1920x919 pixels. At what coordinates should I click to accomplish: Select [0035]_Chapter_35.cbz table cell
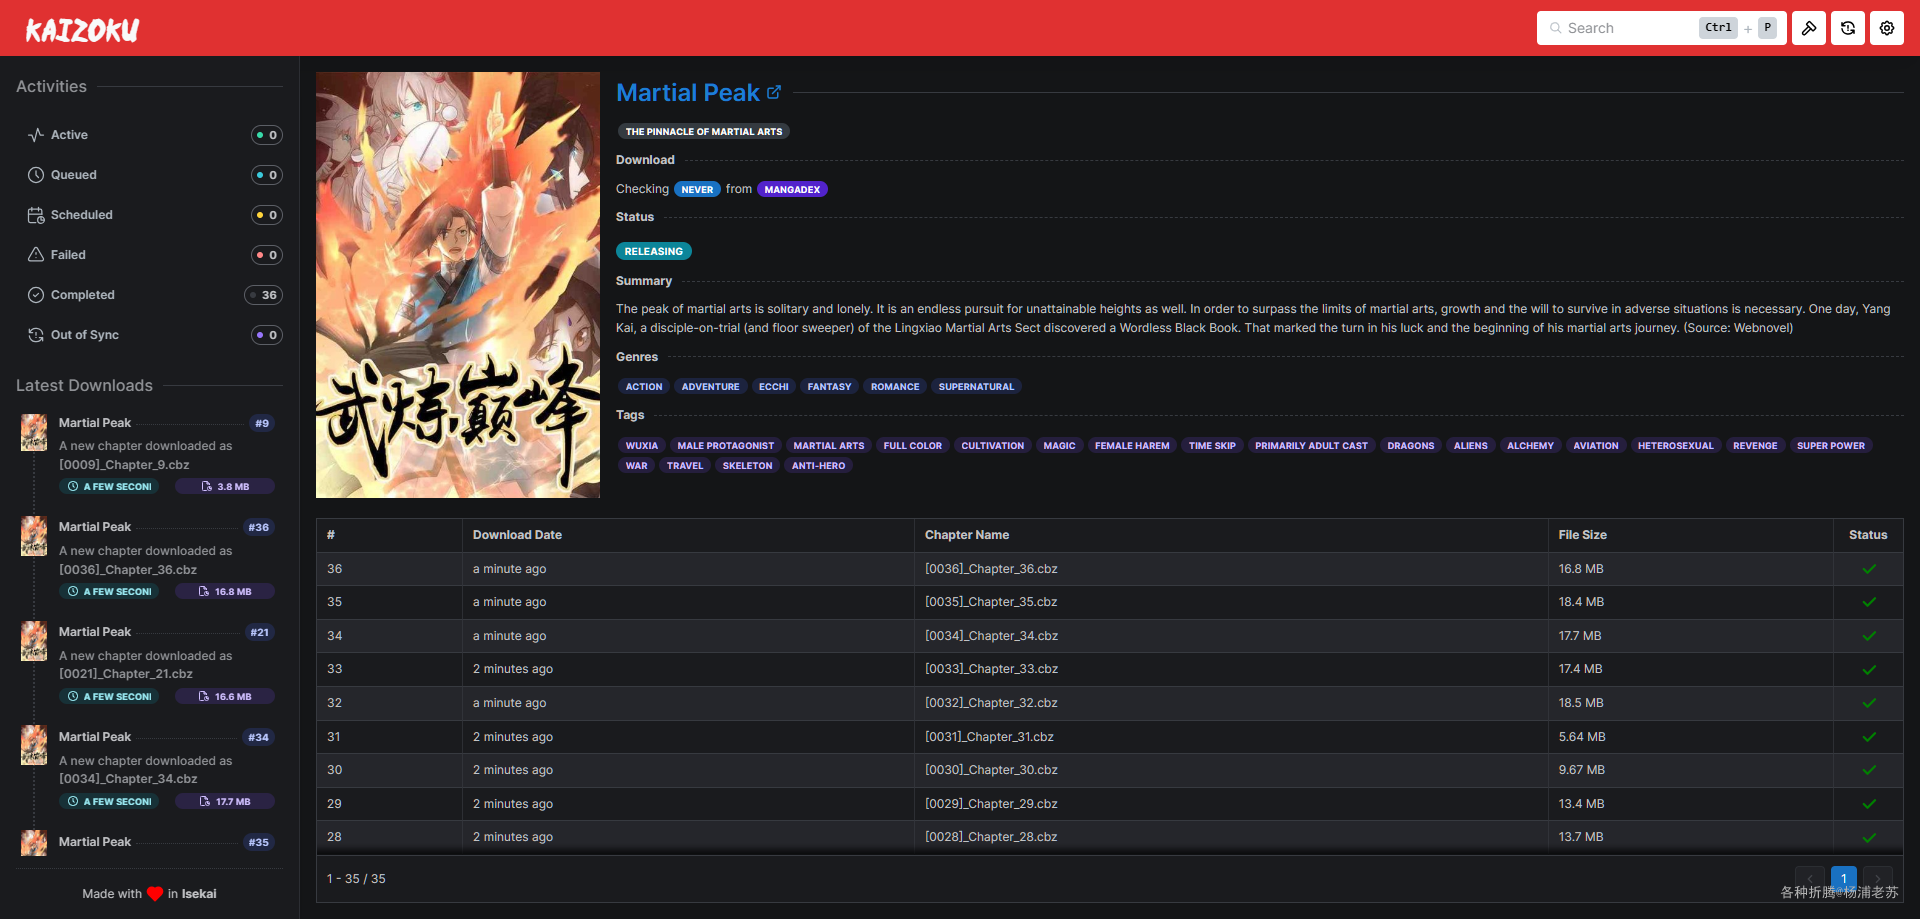point(1231,602)
